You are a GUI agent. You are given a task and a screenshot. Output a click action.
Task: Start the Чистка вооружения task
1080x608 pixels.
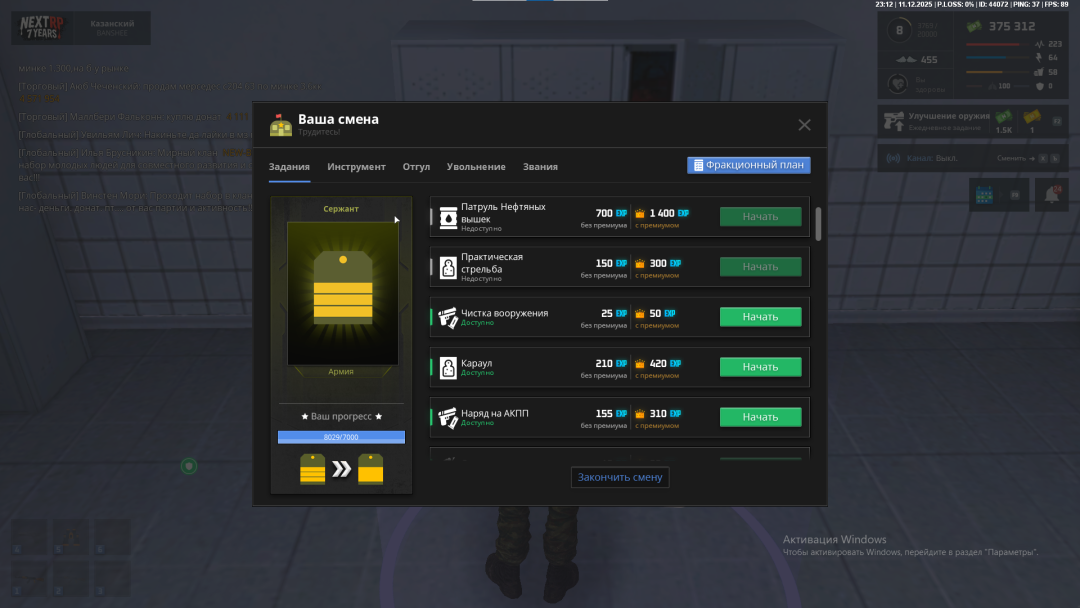coord(760,317)
